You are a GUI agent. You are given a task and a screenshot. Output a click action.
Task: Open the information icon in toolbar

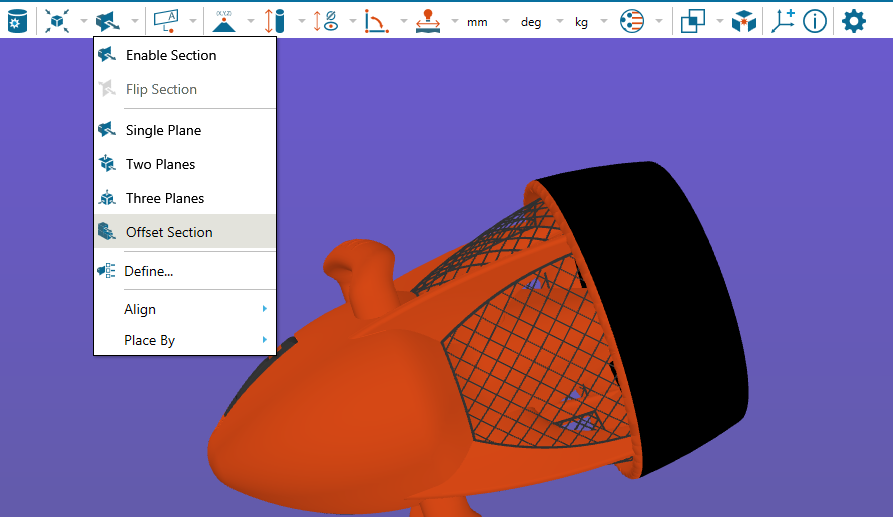[x=815, y=20]
